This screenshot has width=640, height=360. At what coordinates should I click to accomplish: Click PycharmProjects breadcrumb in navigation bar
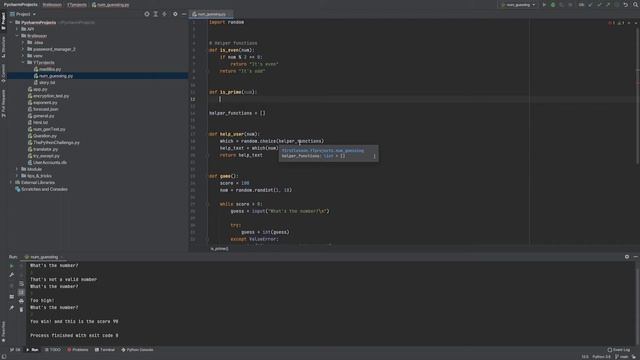pyautogui.click(x=21, y=5)
